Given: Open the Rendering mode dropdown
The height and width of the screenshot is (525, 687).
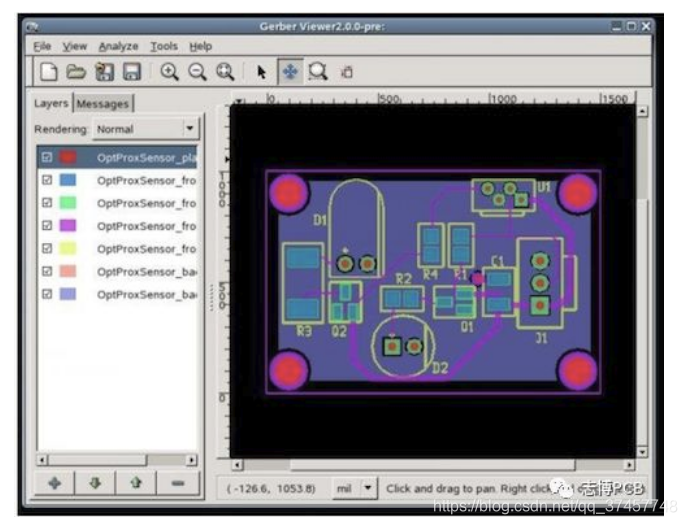Looking at the screenshot, I should [x=146, y=129].
